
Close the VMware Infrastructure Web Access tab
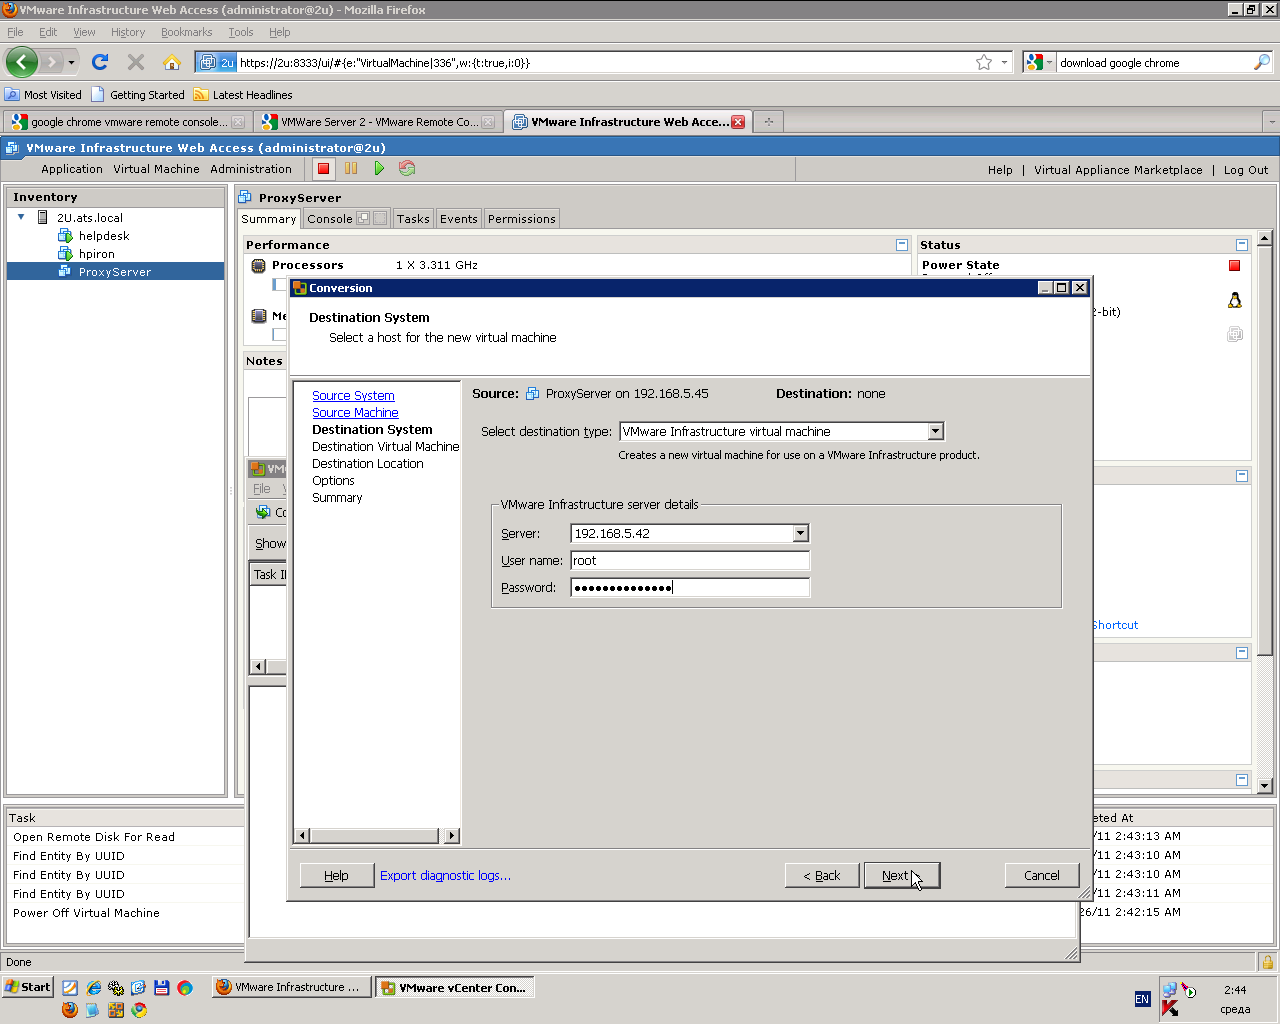(x=738, y=122)
